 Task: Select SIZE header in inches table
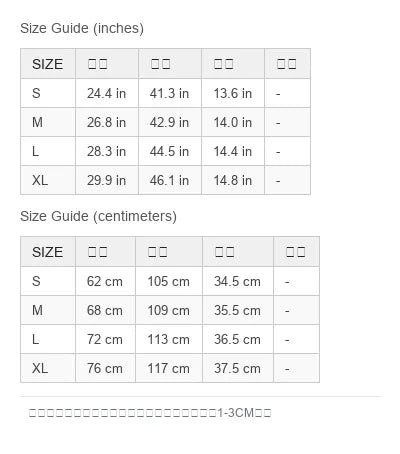click(x=48, y=64)
